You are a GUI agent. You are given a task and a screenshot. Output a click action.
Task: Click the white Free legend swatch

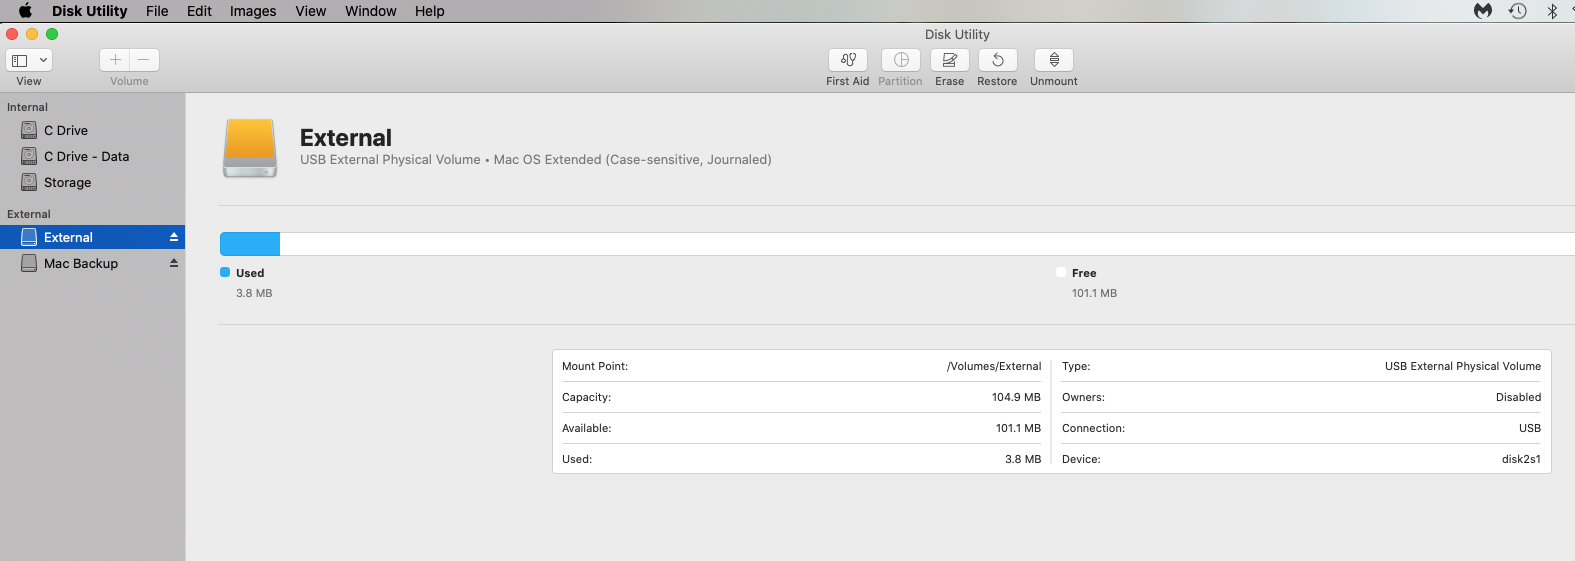click(x=1061, y=272)
